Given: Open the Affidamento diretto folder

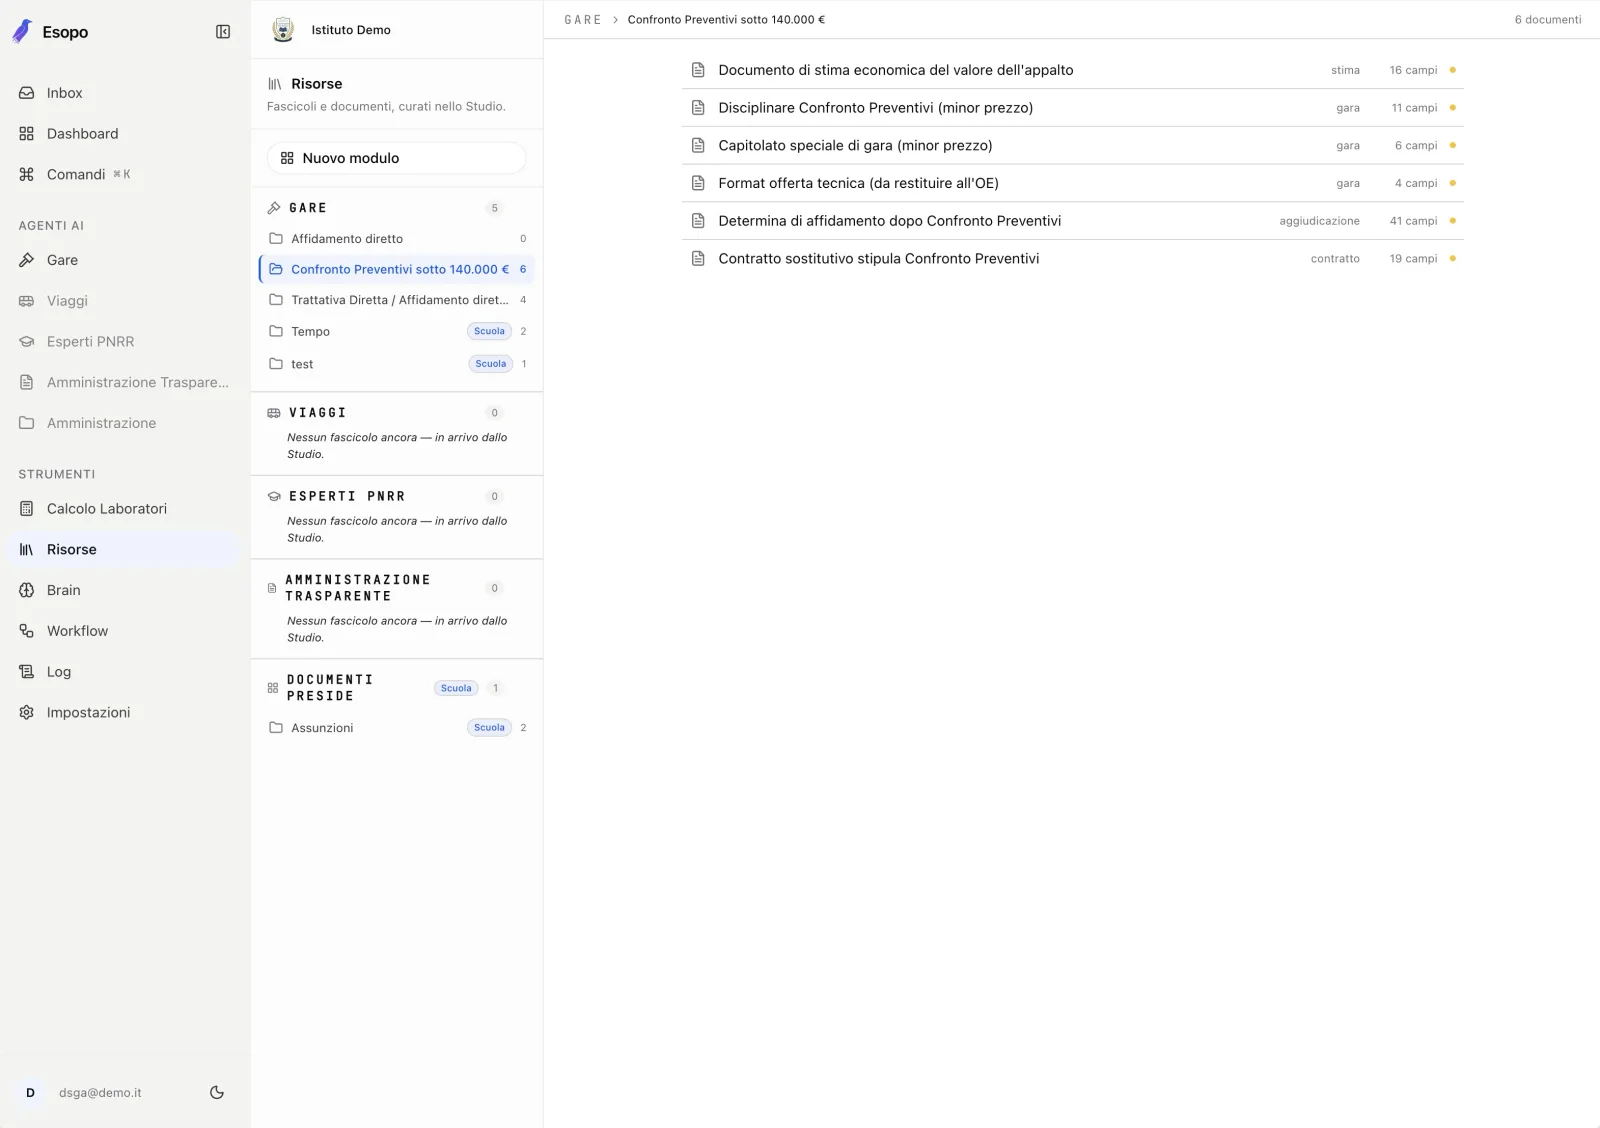Looking at the screenshot, I should click(396, 239).
